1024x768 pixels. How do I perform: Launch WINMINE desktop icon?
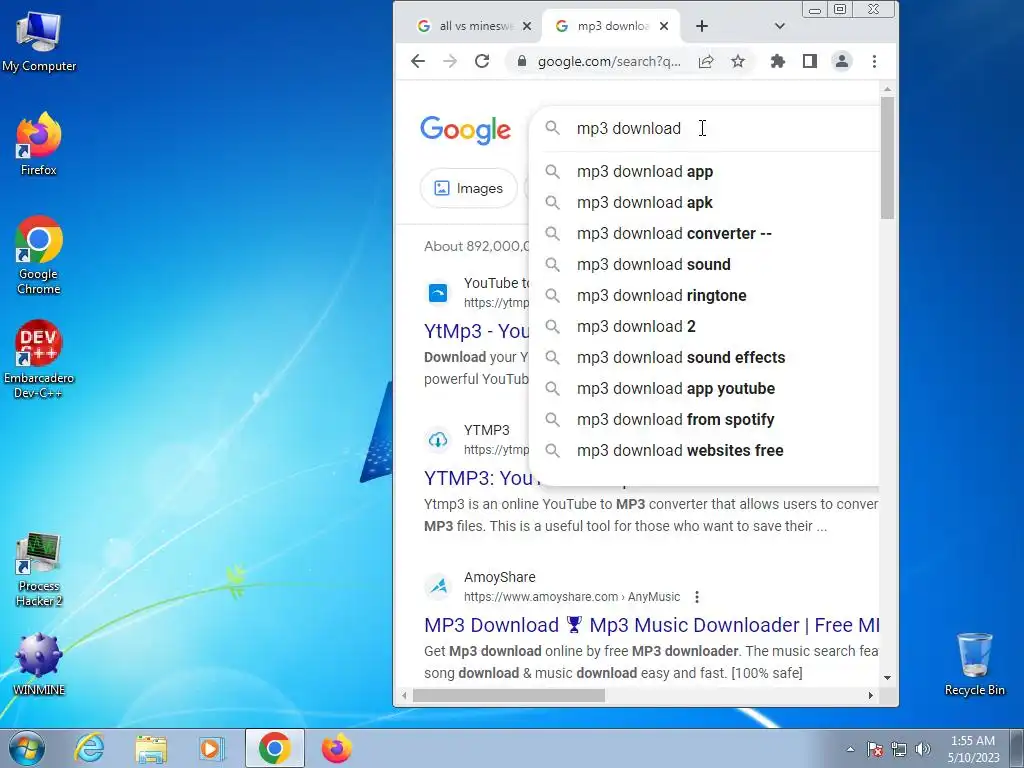tap(39, 664)
